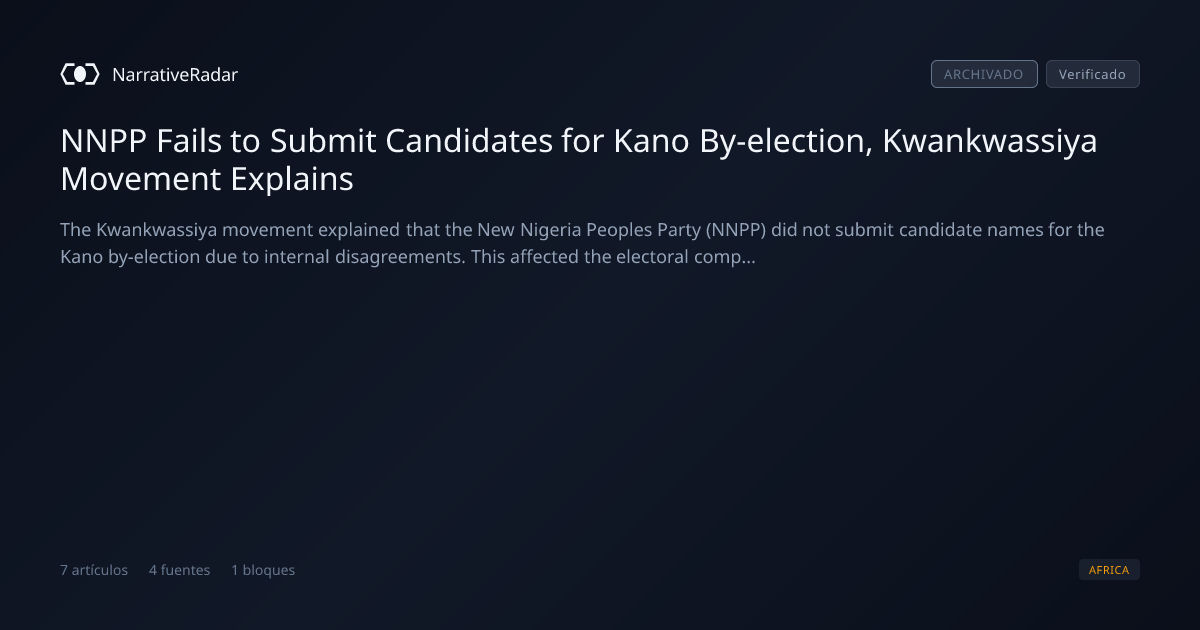Click the NarrativeRadar hexagon logo icon
This screenshot has width=1200, height=630.
(x=80, y=74)
